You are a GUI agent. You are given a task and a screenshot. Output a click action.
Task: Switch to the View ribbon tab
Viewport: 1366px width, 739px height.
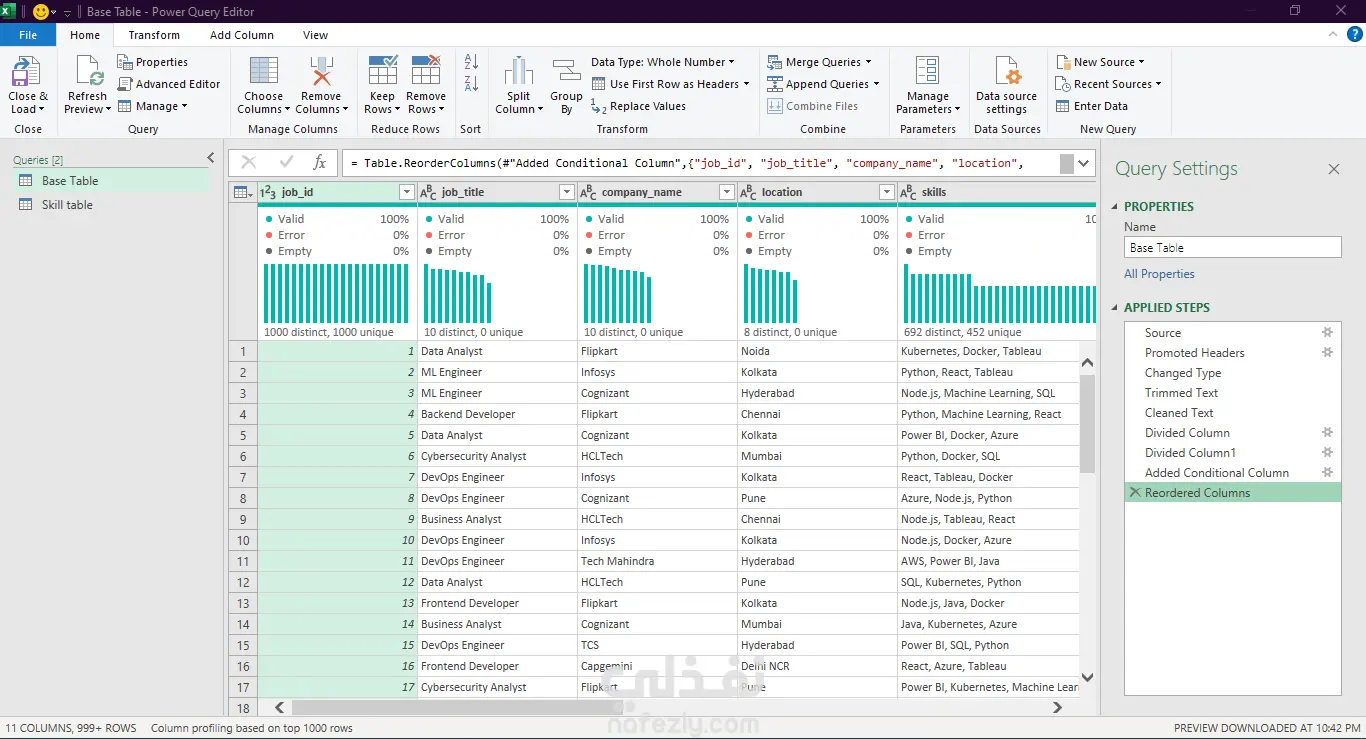[x=315, y=35]
